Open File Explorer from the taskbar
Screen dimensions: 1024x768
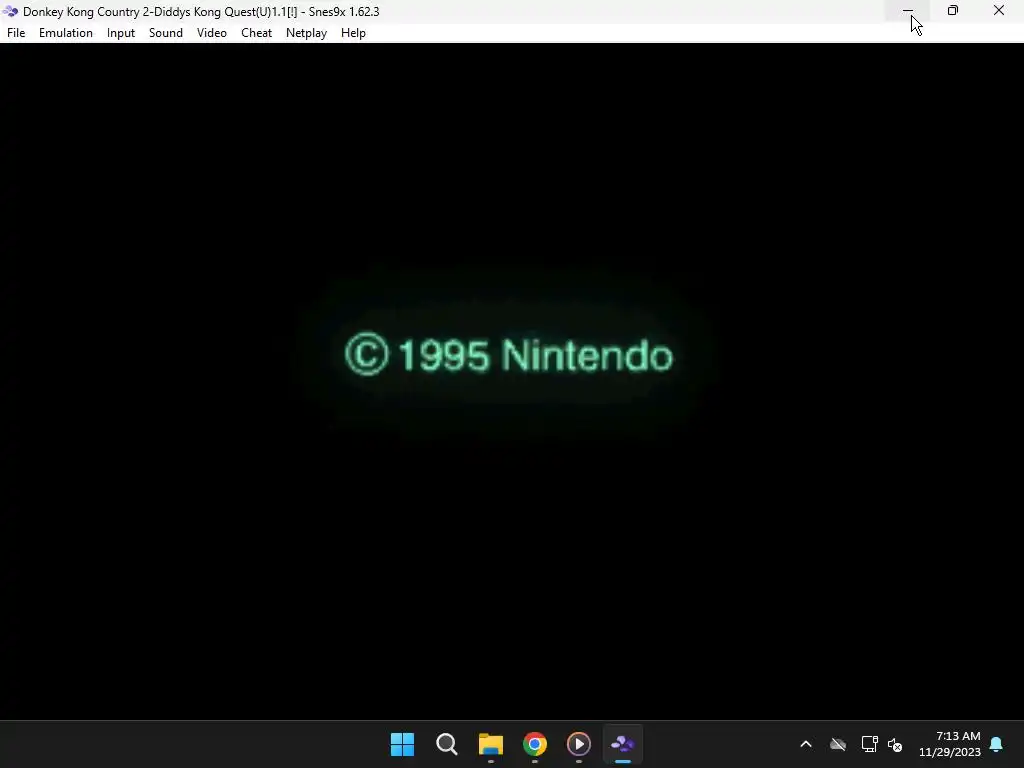click(490, 744)
